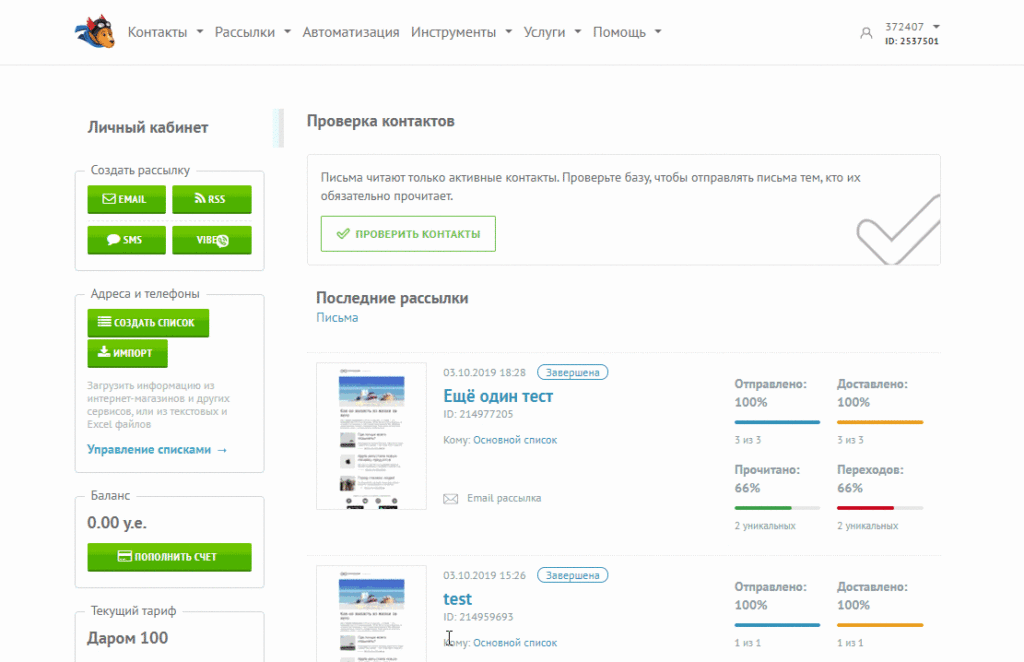Click the Создать список button
The height and width of the screenshot is (662, 1024).
click(148, 323)
